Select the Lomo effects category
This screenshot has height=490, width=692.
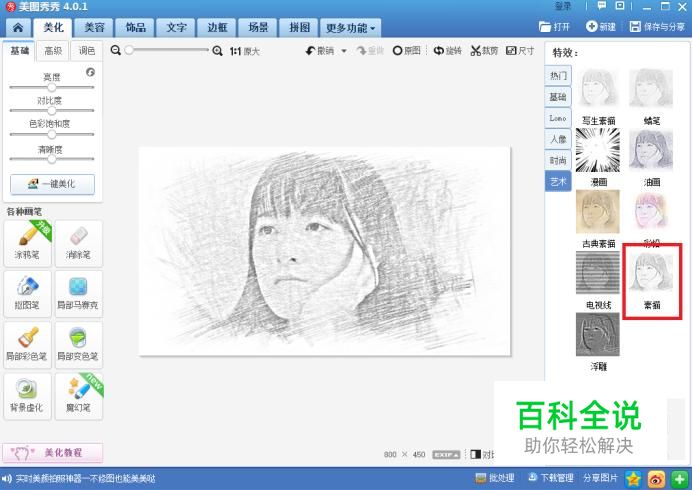point(558,118)
